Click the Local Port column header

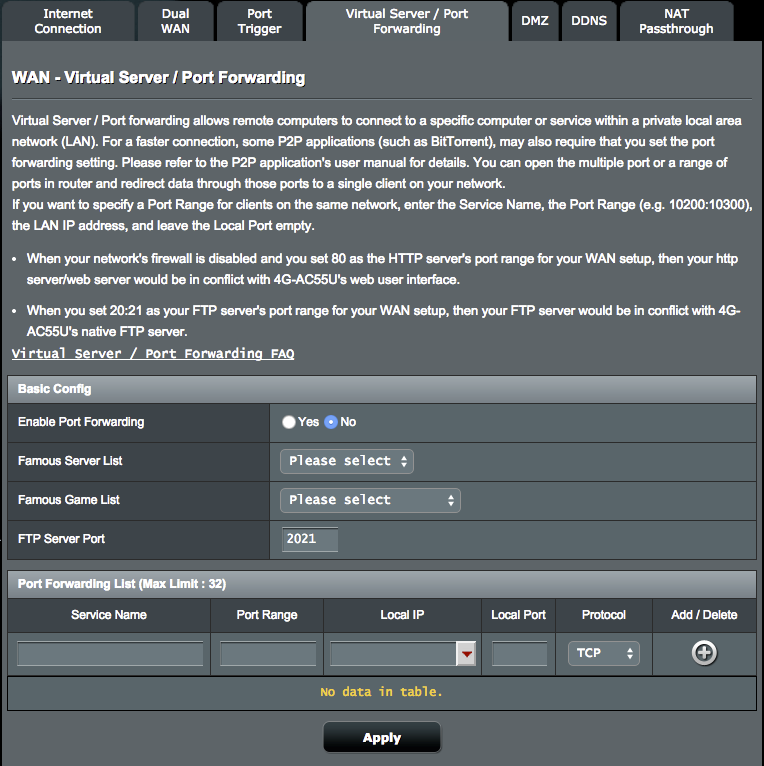(518, 615)
